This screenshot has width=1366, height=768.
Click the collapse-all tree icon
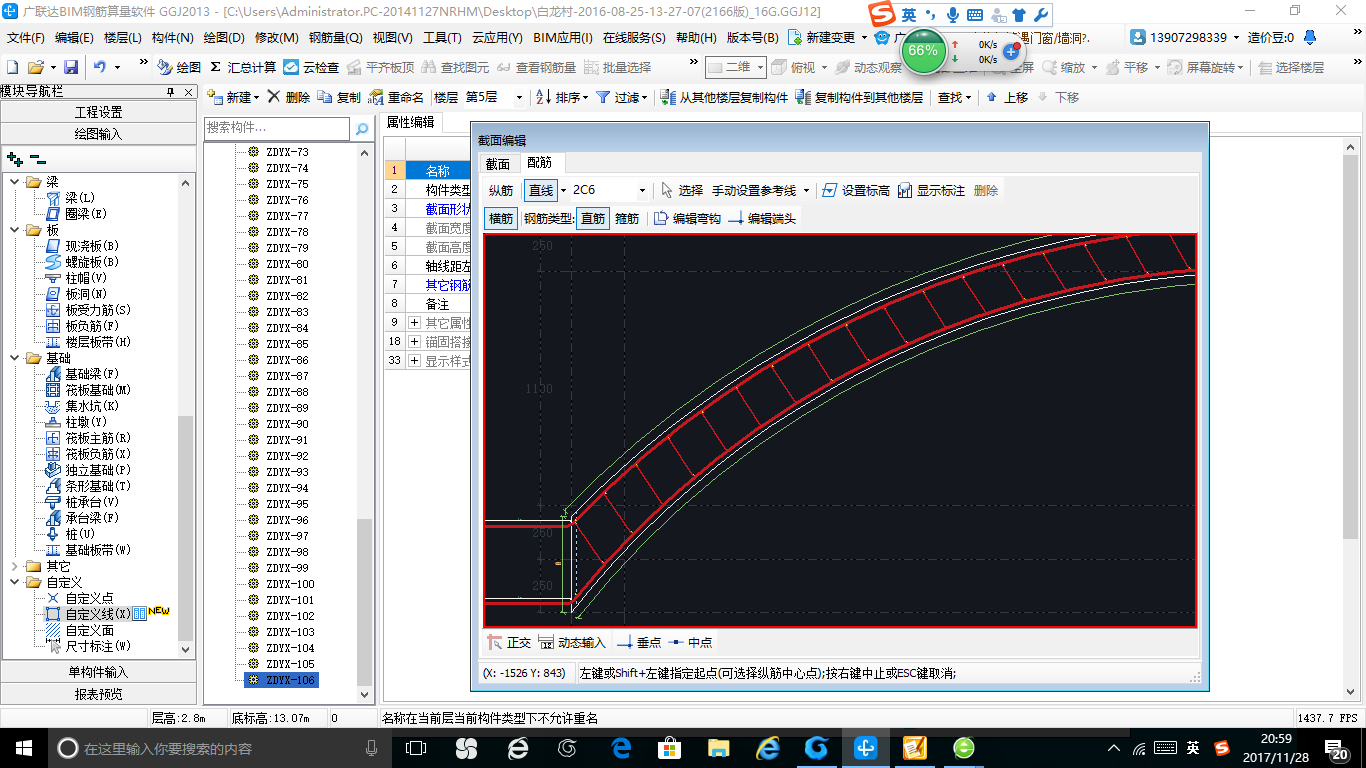tap(38, 158)
